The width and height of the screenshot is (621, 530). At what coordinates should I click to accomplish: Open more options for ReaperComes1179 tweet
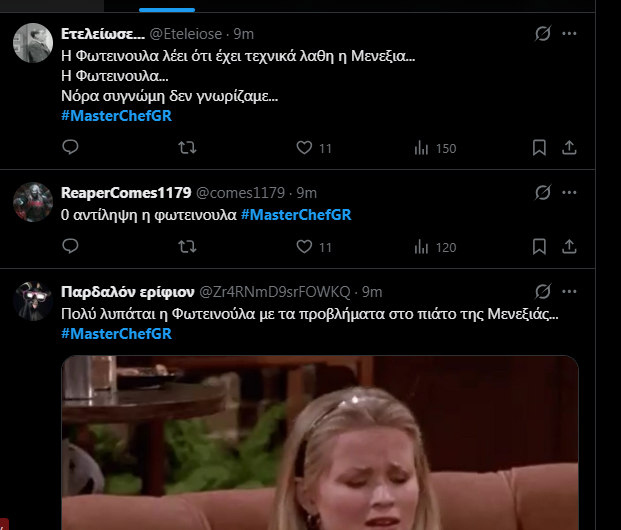click(x=569, y=193)
